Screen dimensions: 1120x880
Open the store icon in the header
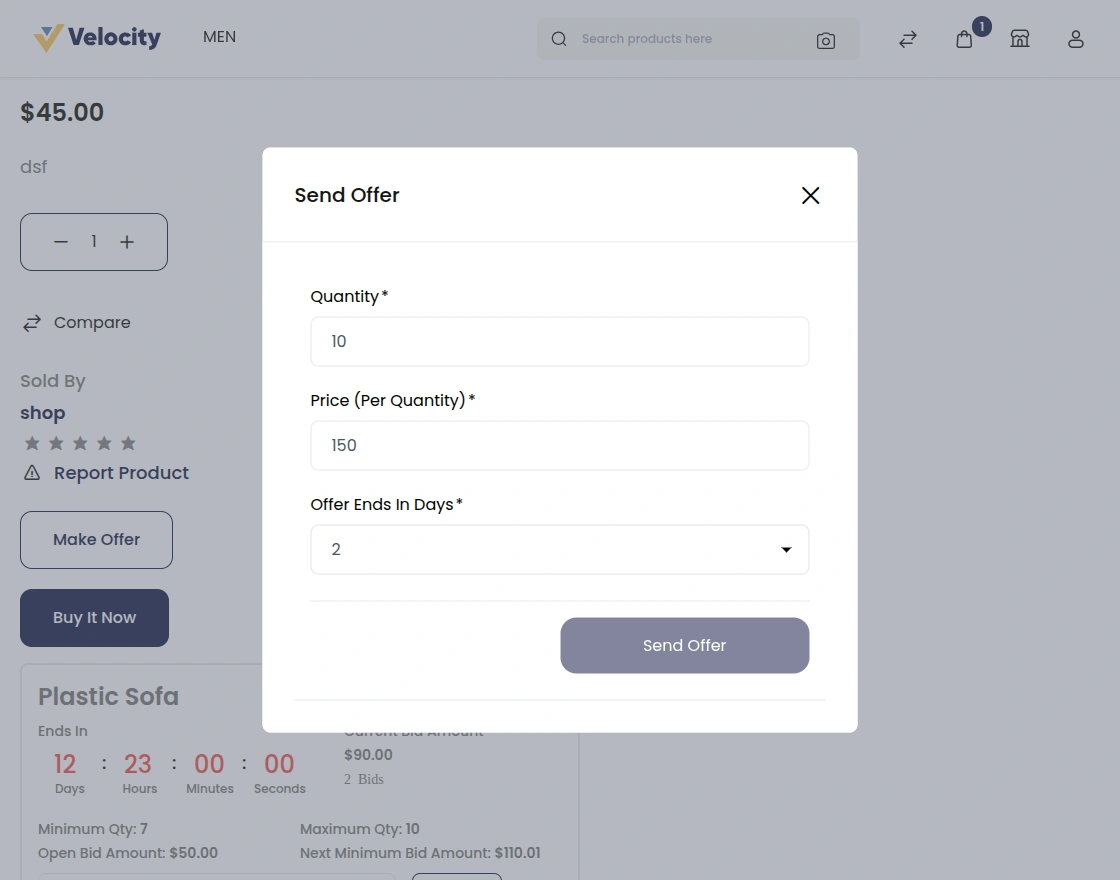point(1020,39)
